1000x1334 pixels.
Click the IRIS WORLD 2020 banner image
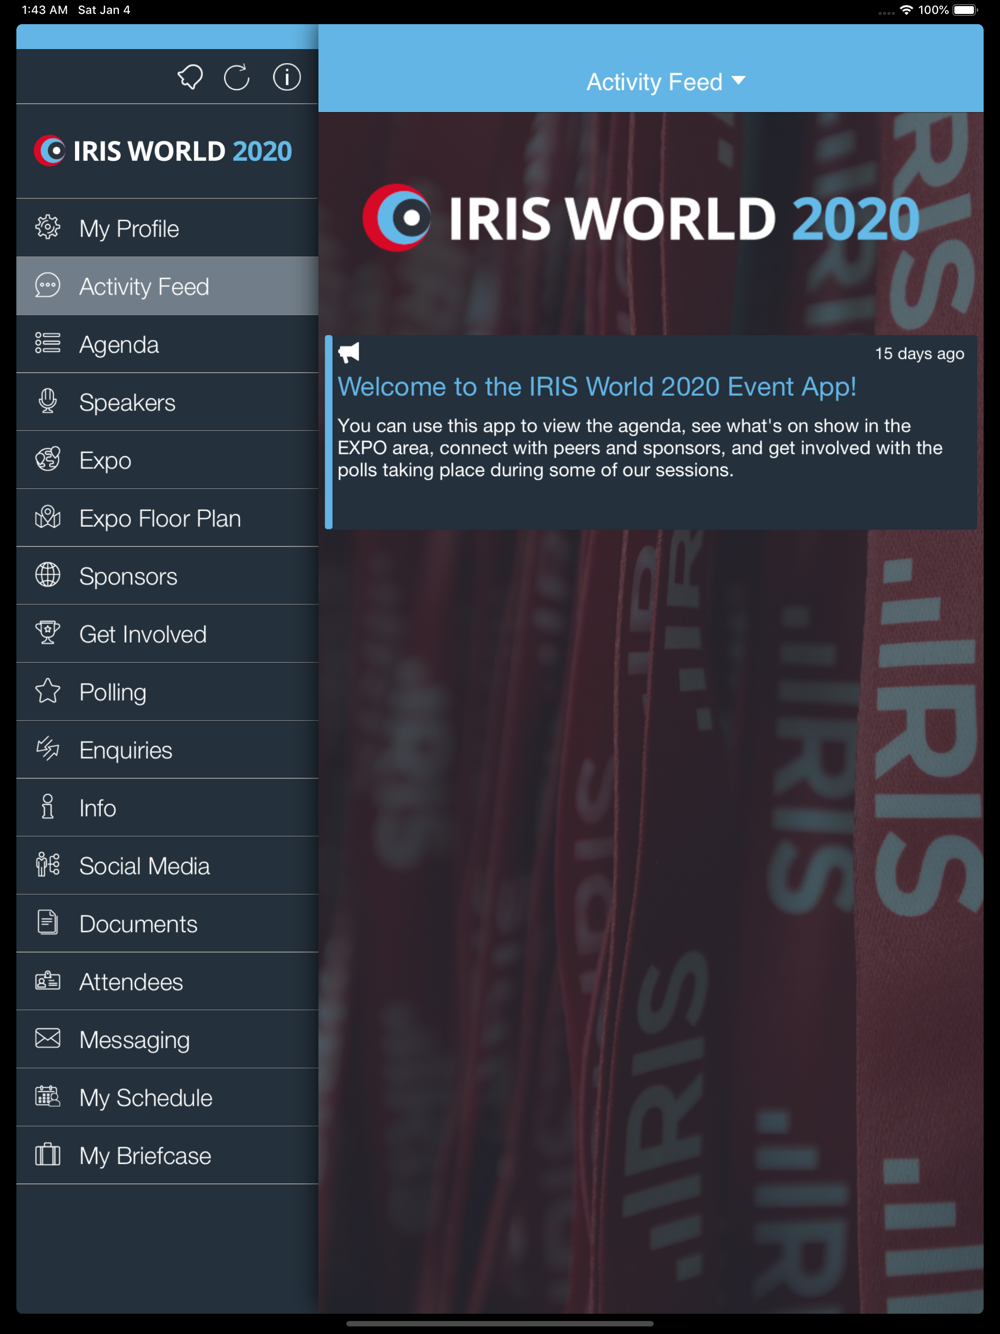641,218
